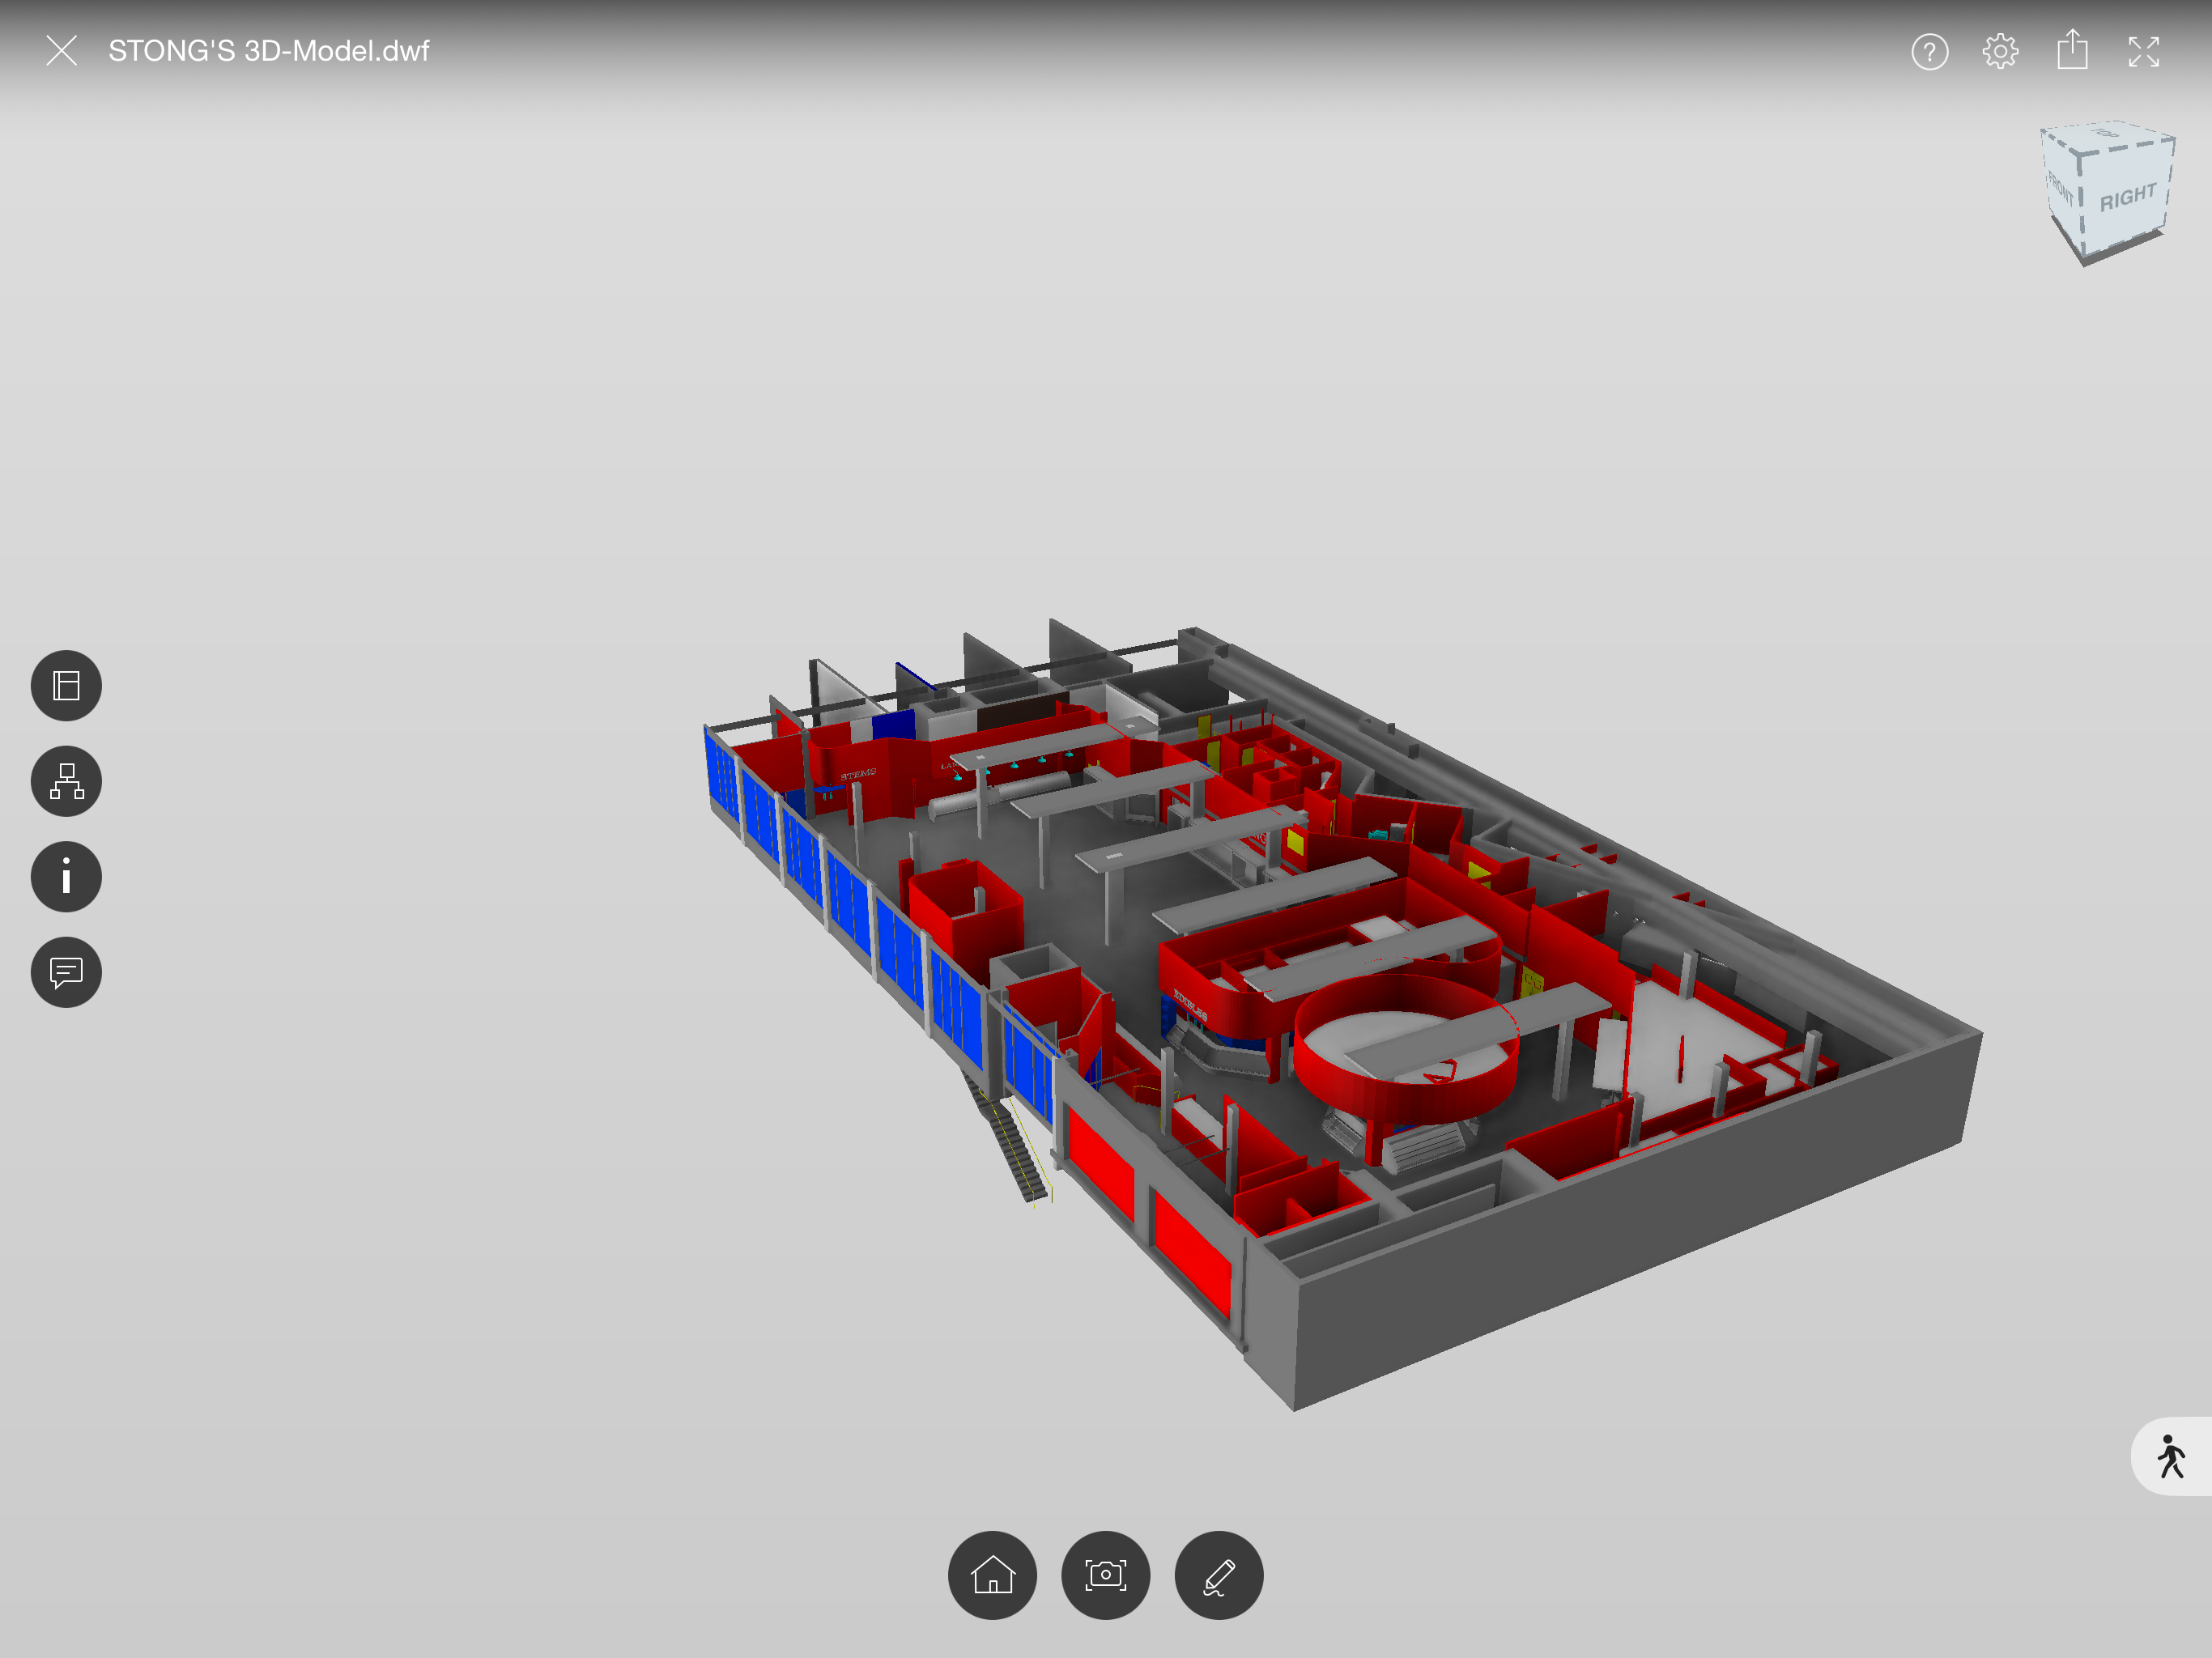Screen dimensions: 2212x1658
Task: Click the STONG'S 3D-Model.dwf title text
Action: [268, 51]
